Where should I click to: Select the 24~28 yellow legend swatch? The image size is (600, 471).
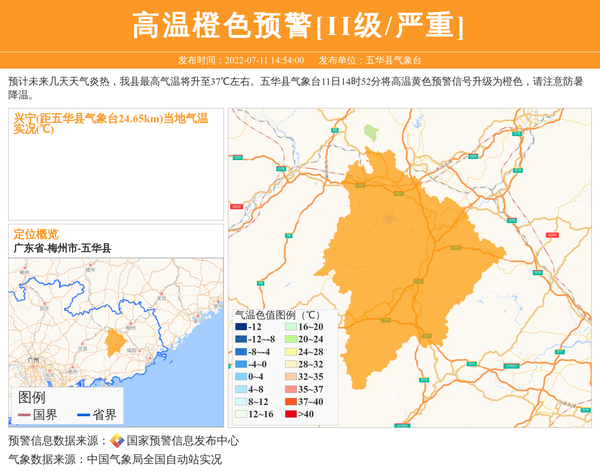tap(290, 352)
